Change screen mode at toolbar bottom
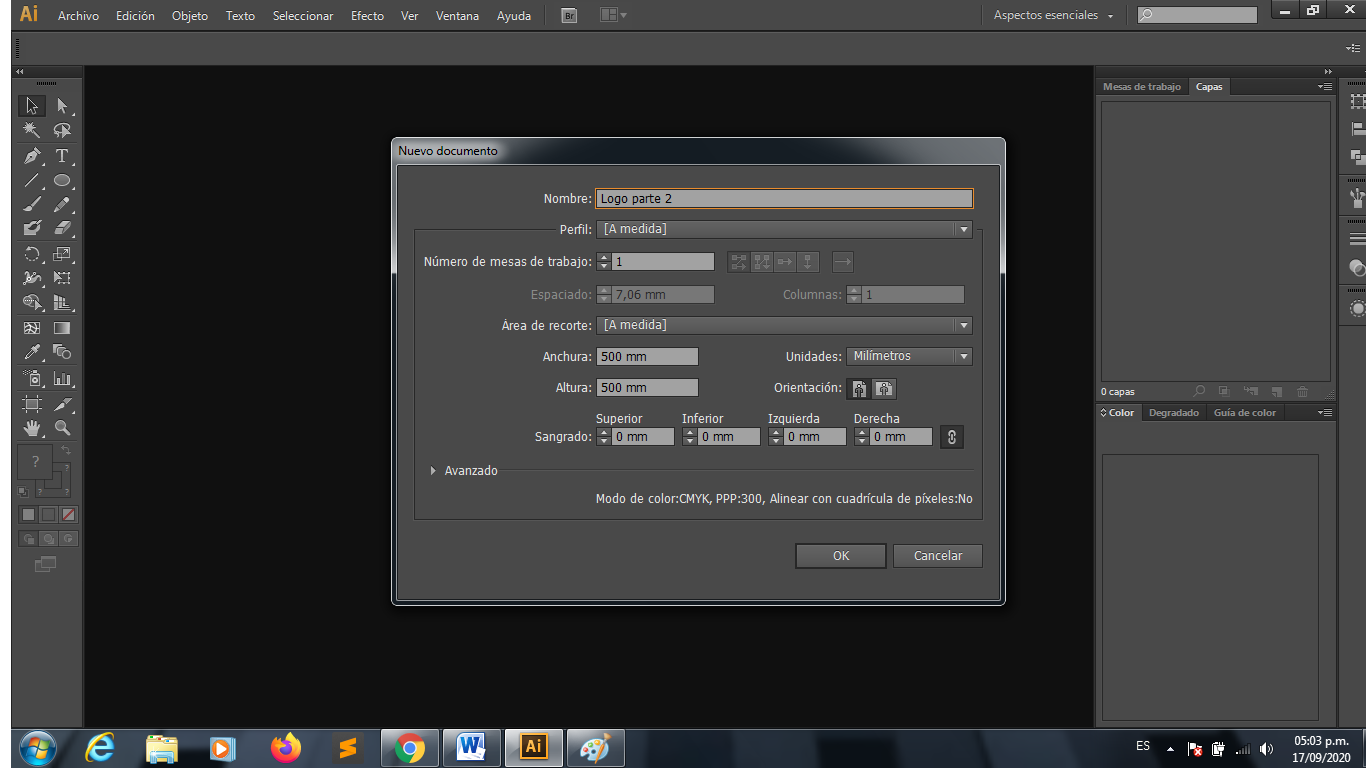 pos(45,564)
